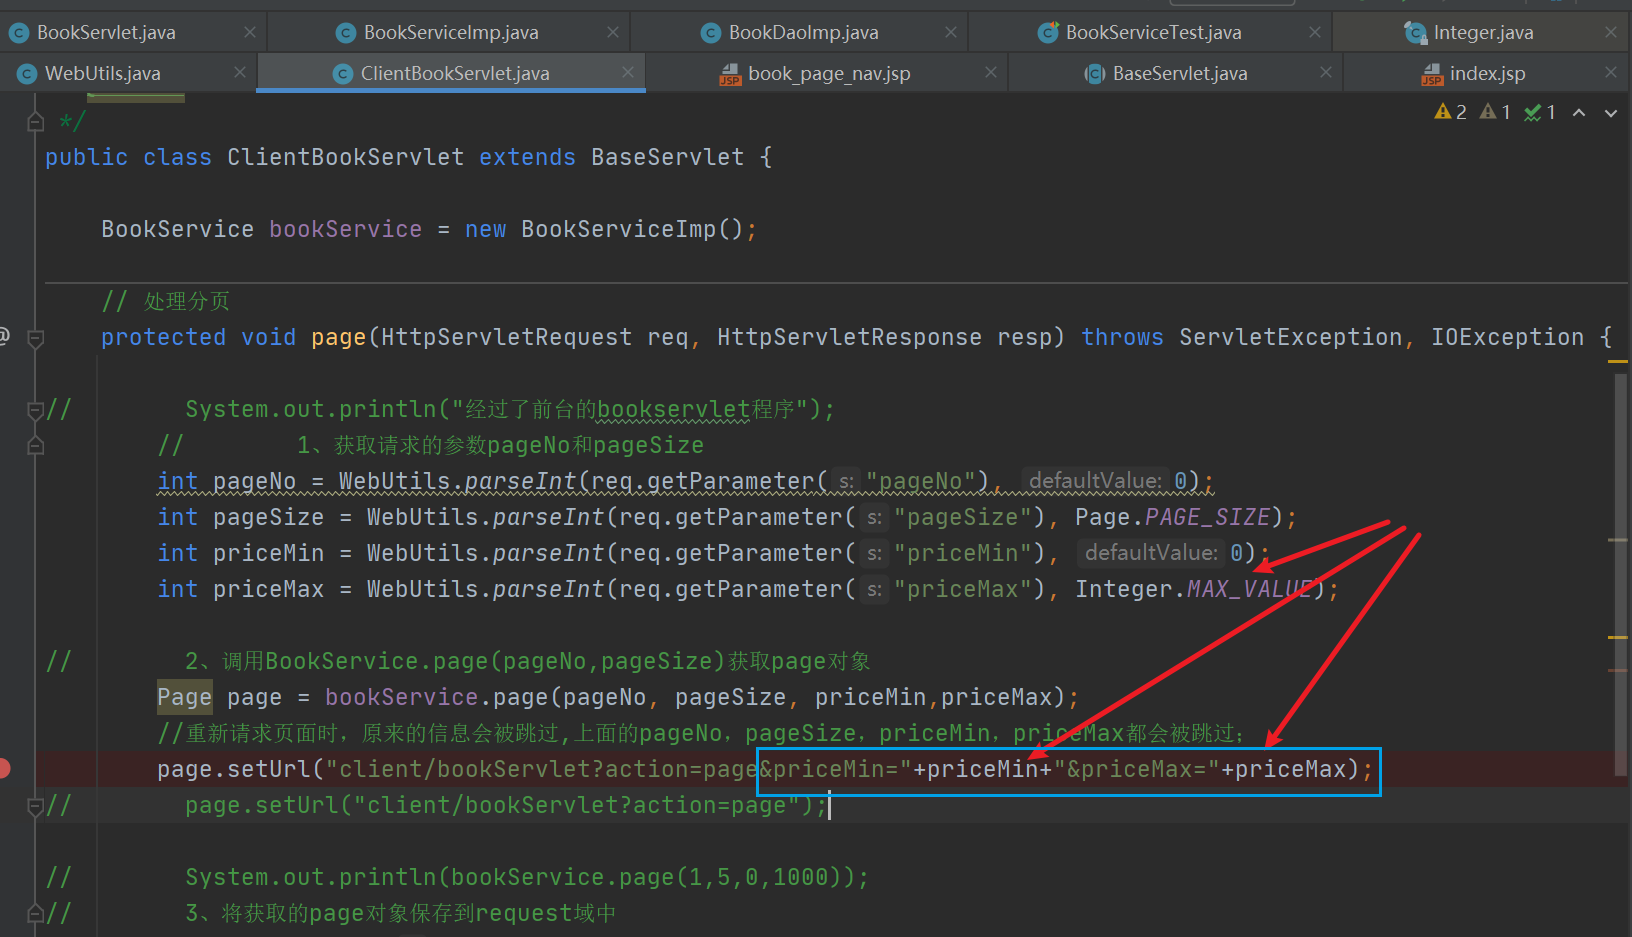Click the Integer.java library class icon
This screenshot has height=937, width=1632.
[1415, 33]
